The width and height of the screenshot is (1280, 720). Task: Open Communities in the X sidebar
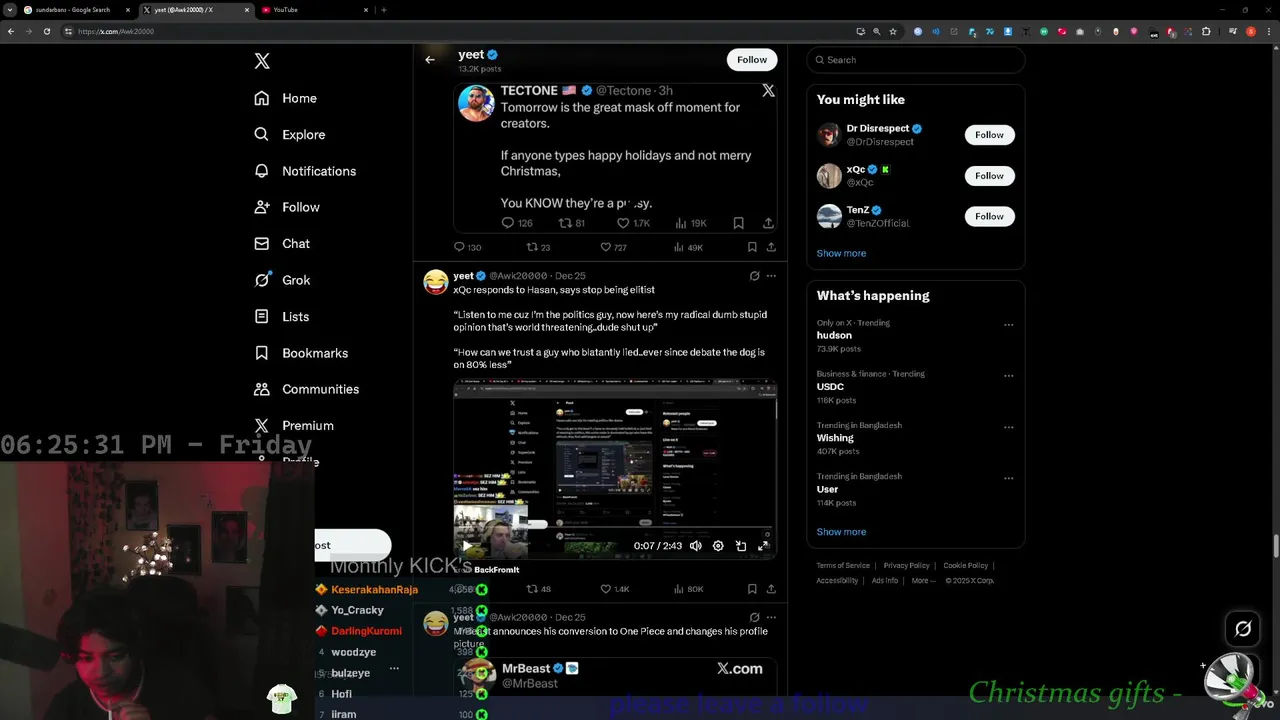(x=306, y=389)
